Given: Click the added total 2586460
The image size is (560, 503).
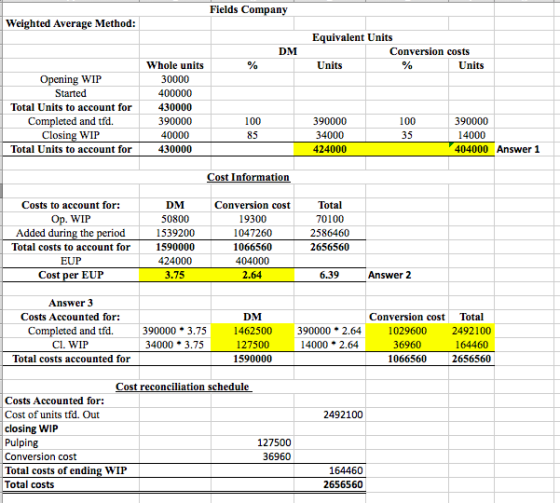Looking at the screenshot, I should 330,233.
